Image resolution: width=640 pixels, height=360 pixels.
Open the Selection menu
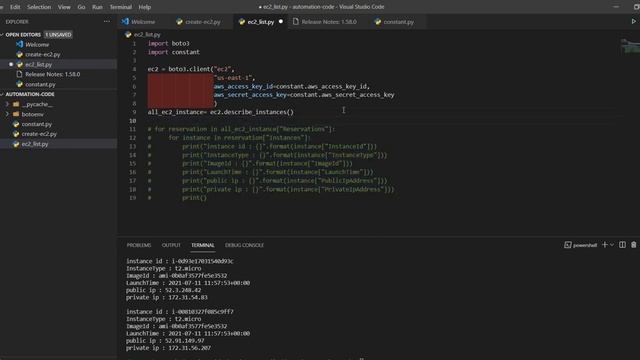click(x=39, y=7)
